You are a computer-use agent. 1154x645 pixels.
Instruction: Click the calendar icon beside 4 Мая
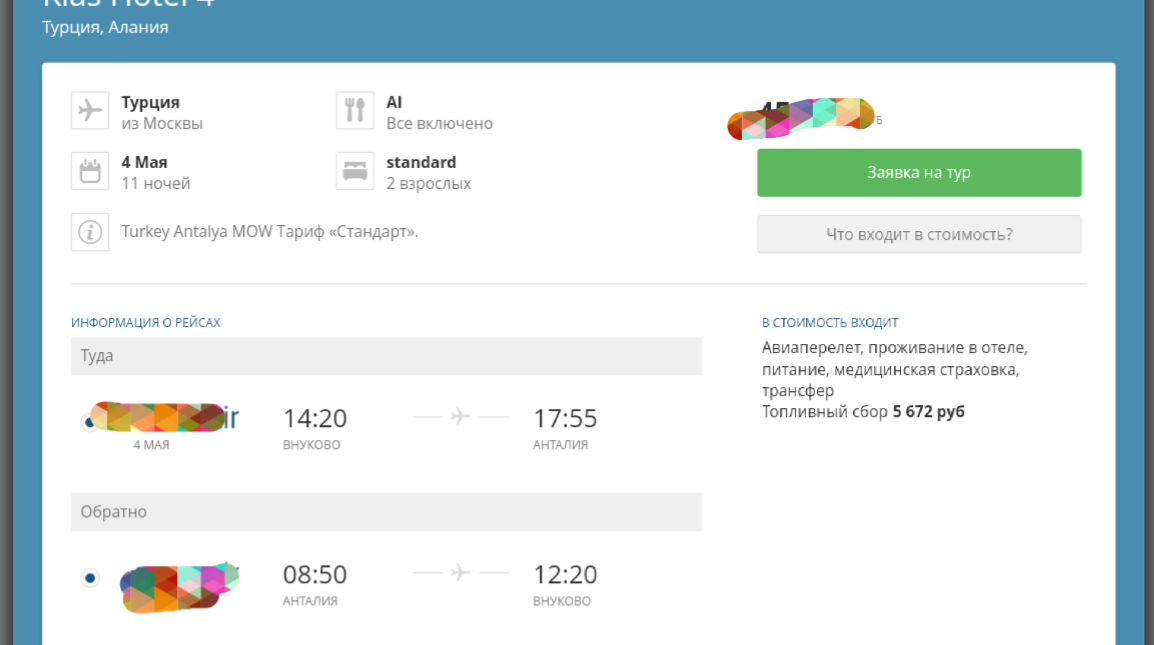(90, 171)
